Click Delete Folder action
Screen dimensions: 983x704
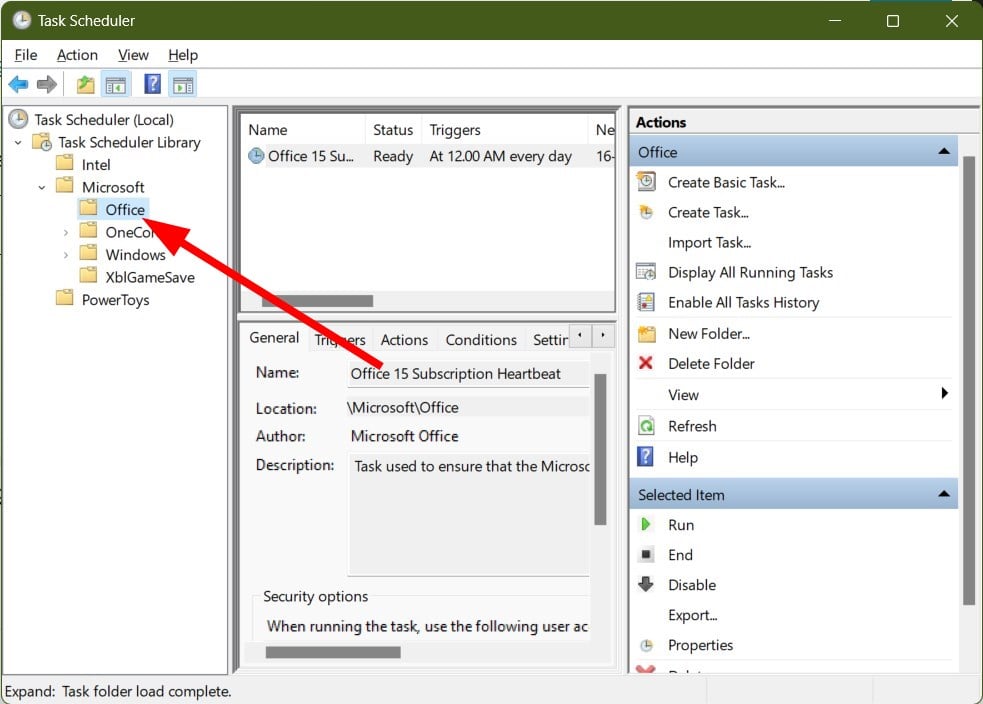point(711,364)
